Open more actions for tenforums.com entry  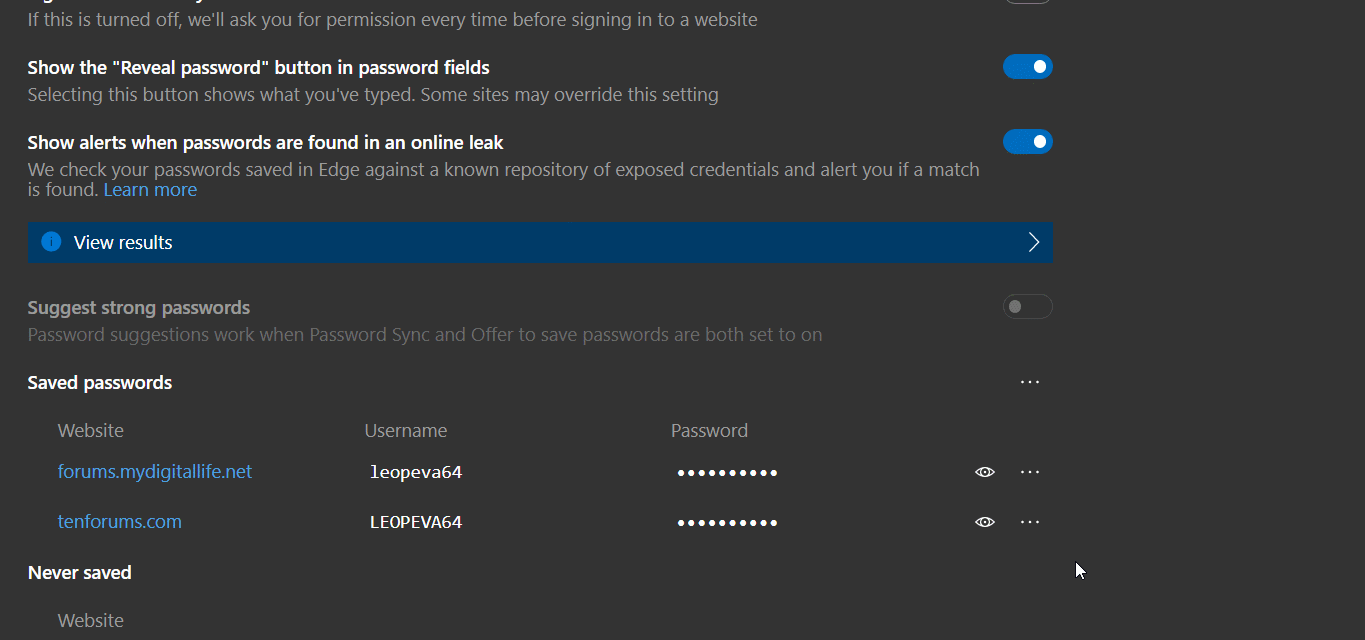click(1030, 522)
